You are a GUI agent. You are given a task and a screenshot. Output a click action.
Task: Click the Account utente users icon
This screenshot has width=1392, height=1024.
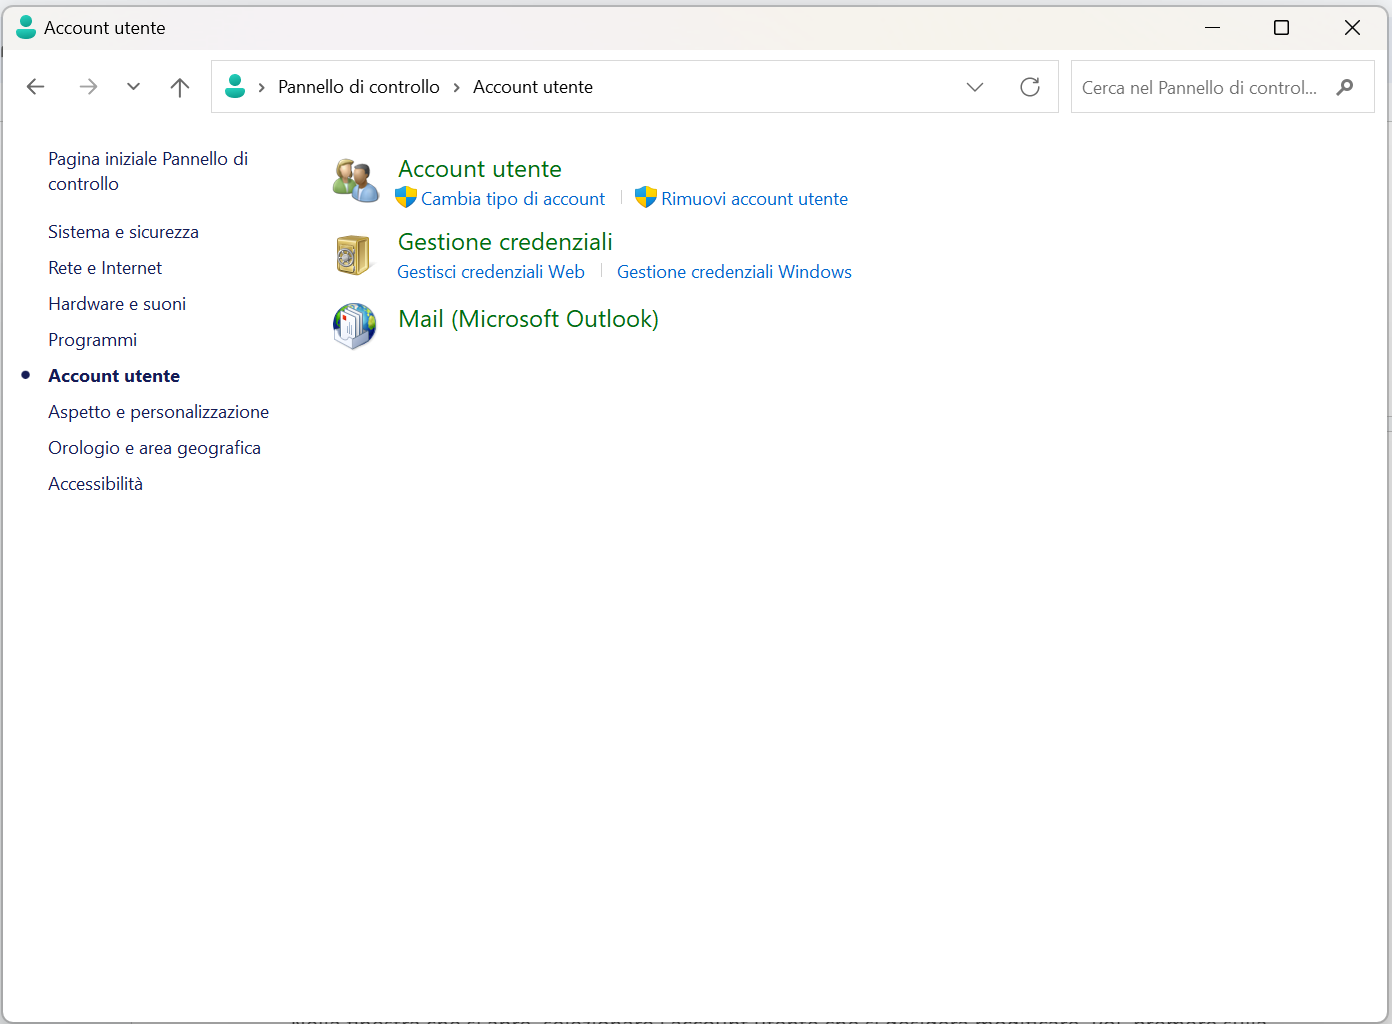[x=355, y=180]
